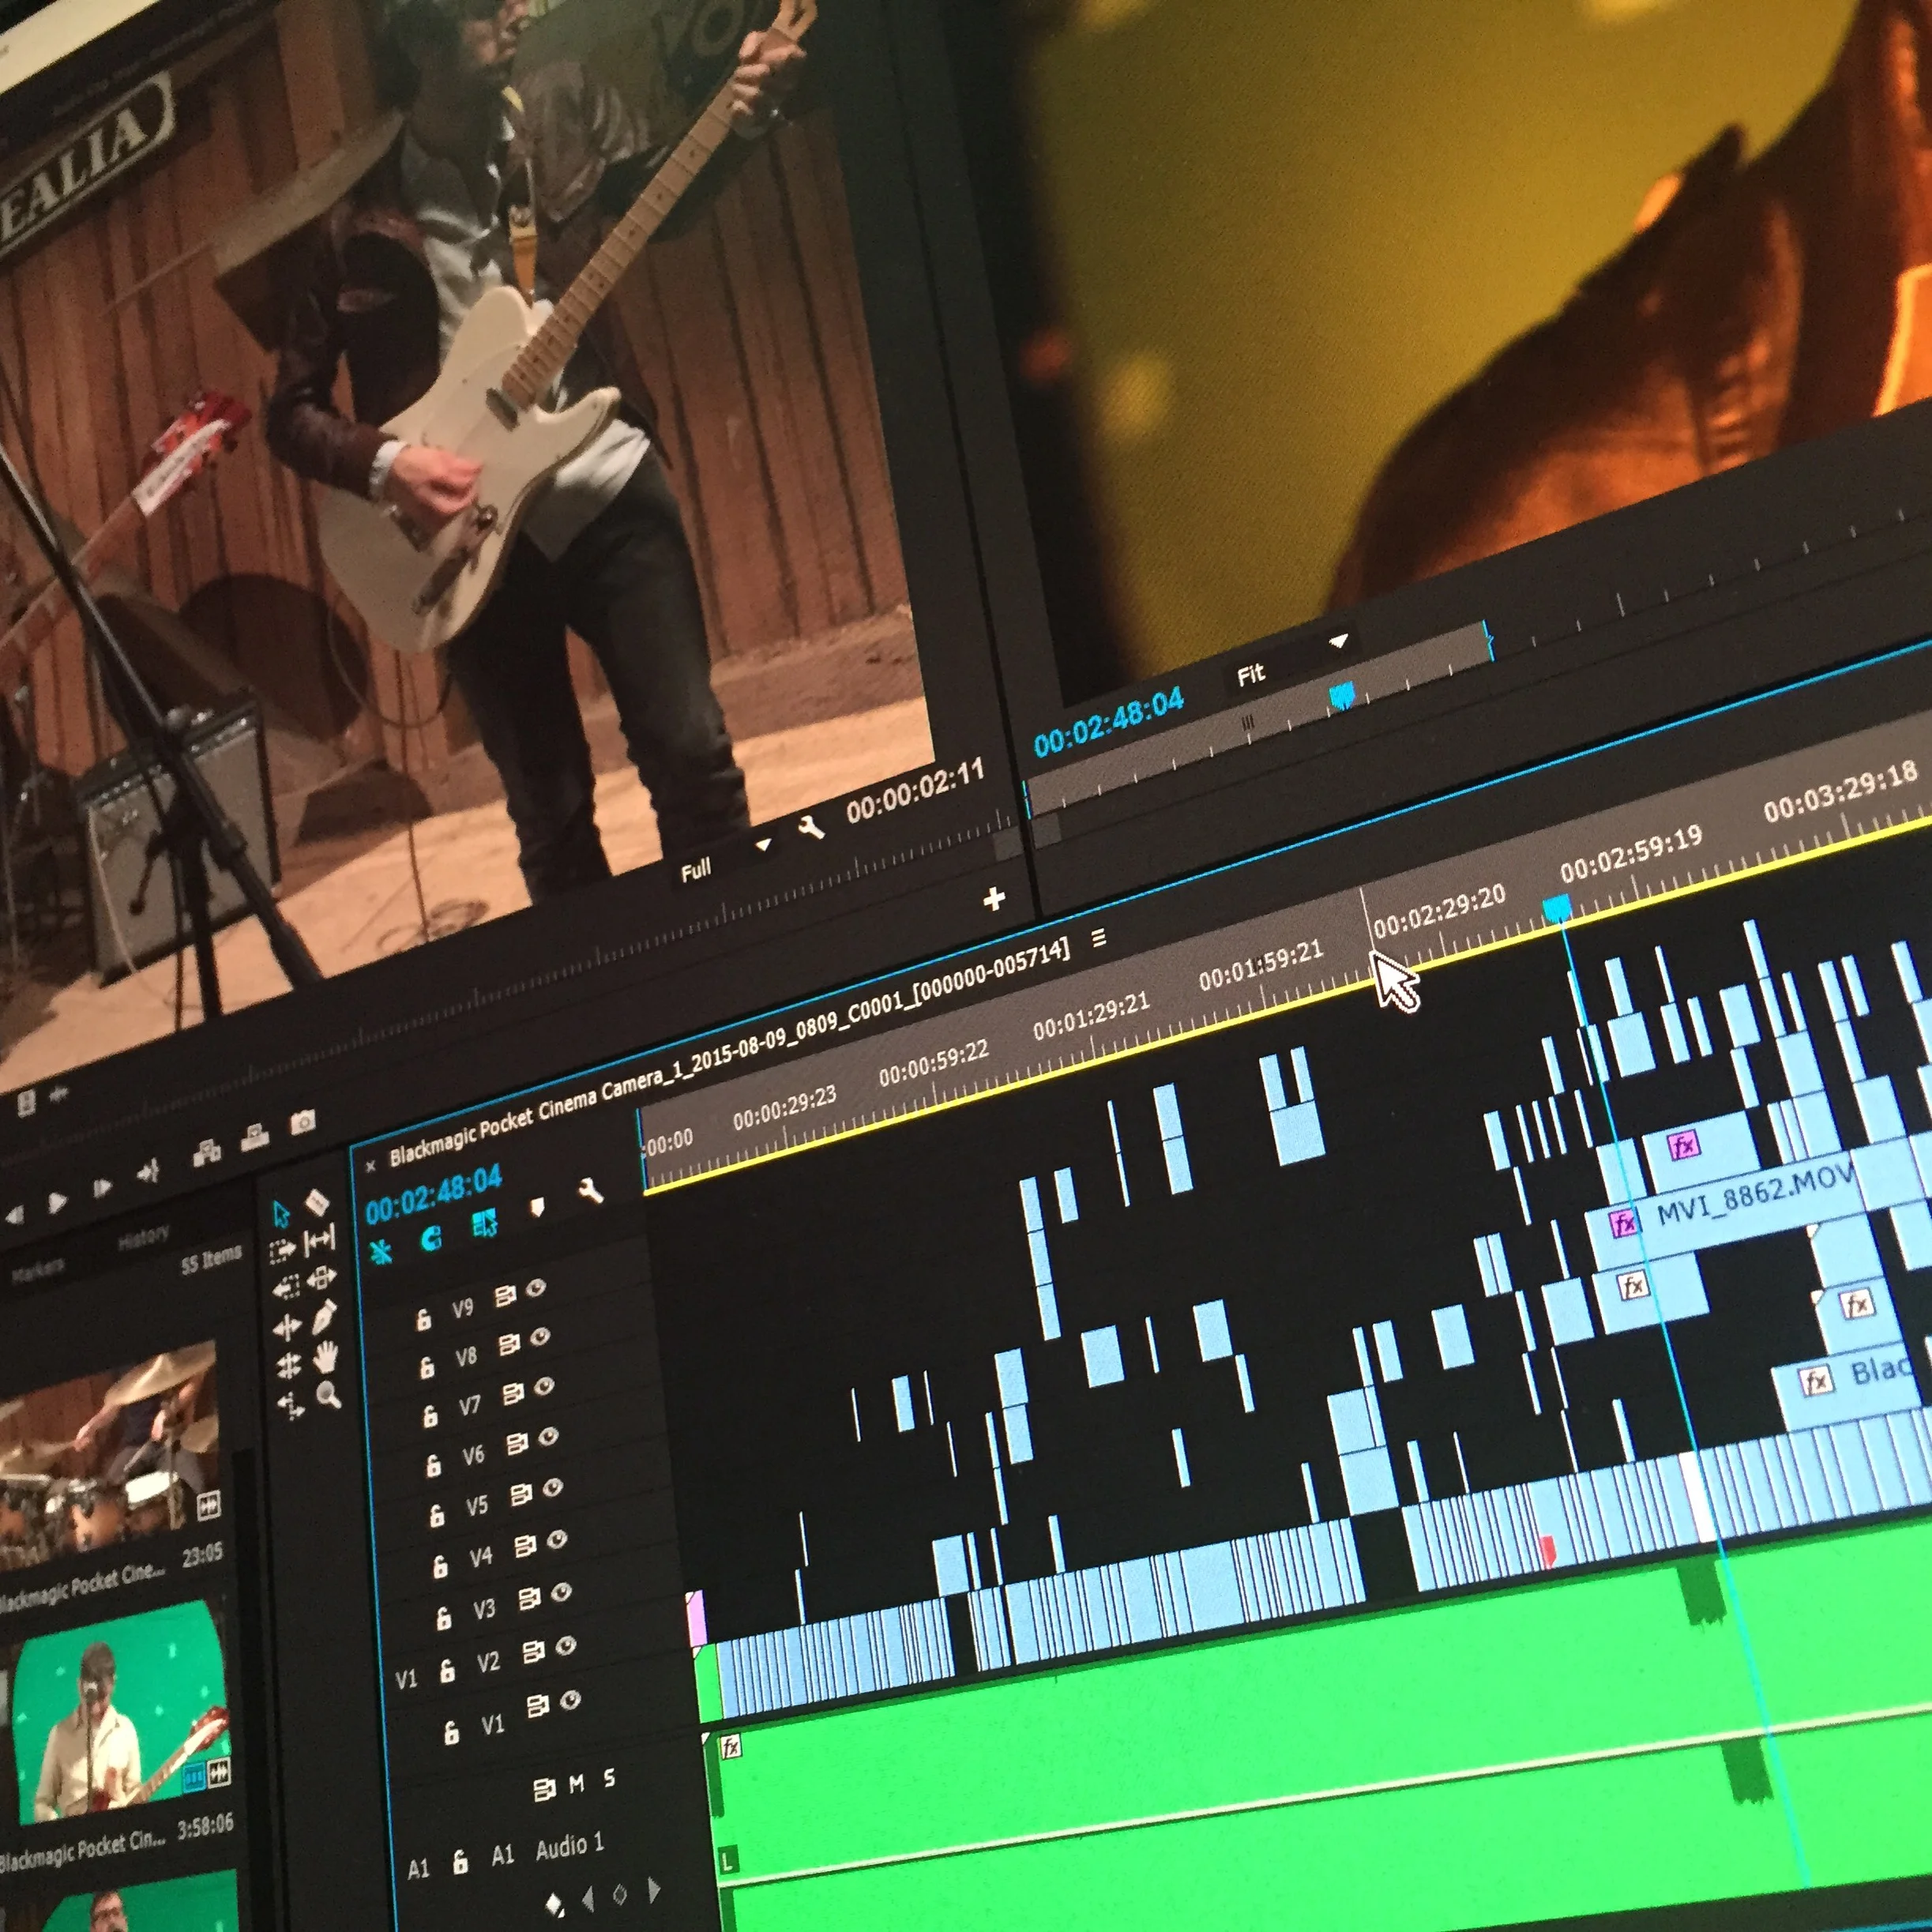Viewport: 1932px width, 1932px height.
Task: Hide track V5 with eye icon
Action: (x=553, y=1489)
